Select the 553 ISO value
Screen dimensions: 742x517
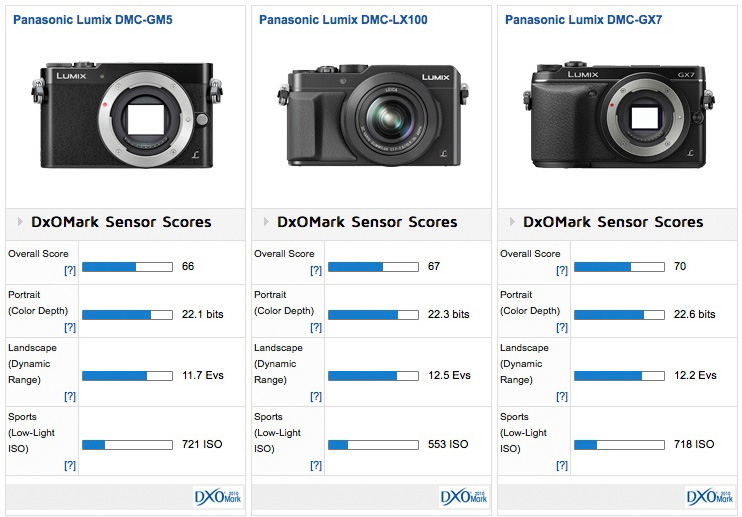(x=448, y=444)
